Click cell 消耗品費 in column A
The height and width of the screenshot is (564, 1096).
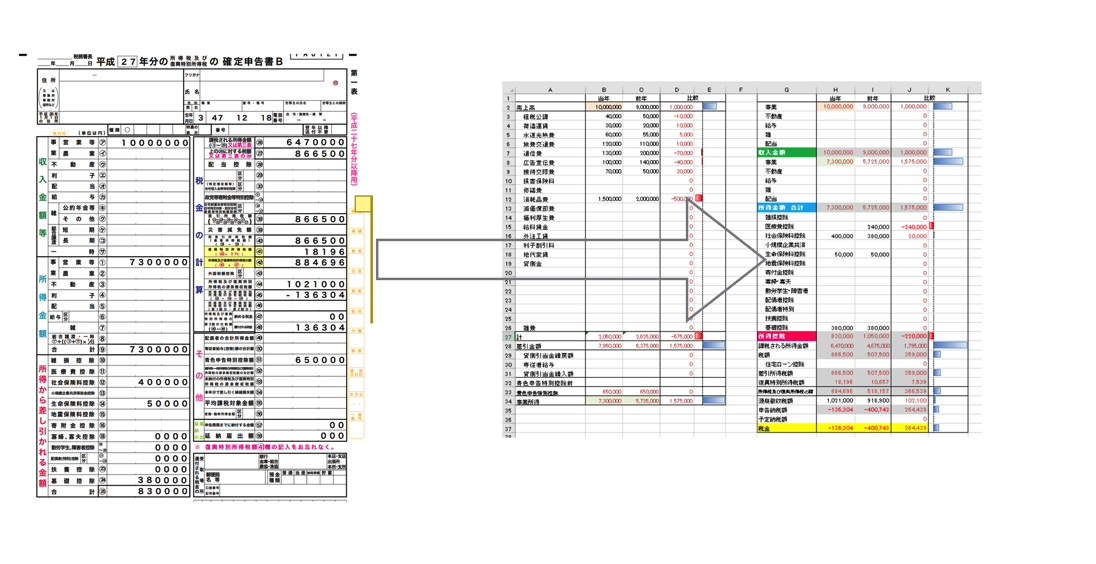[550, 199]
